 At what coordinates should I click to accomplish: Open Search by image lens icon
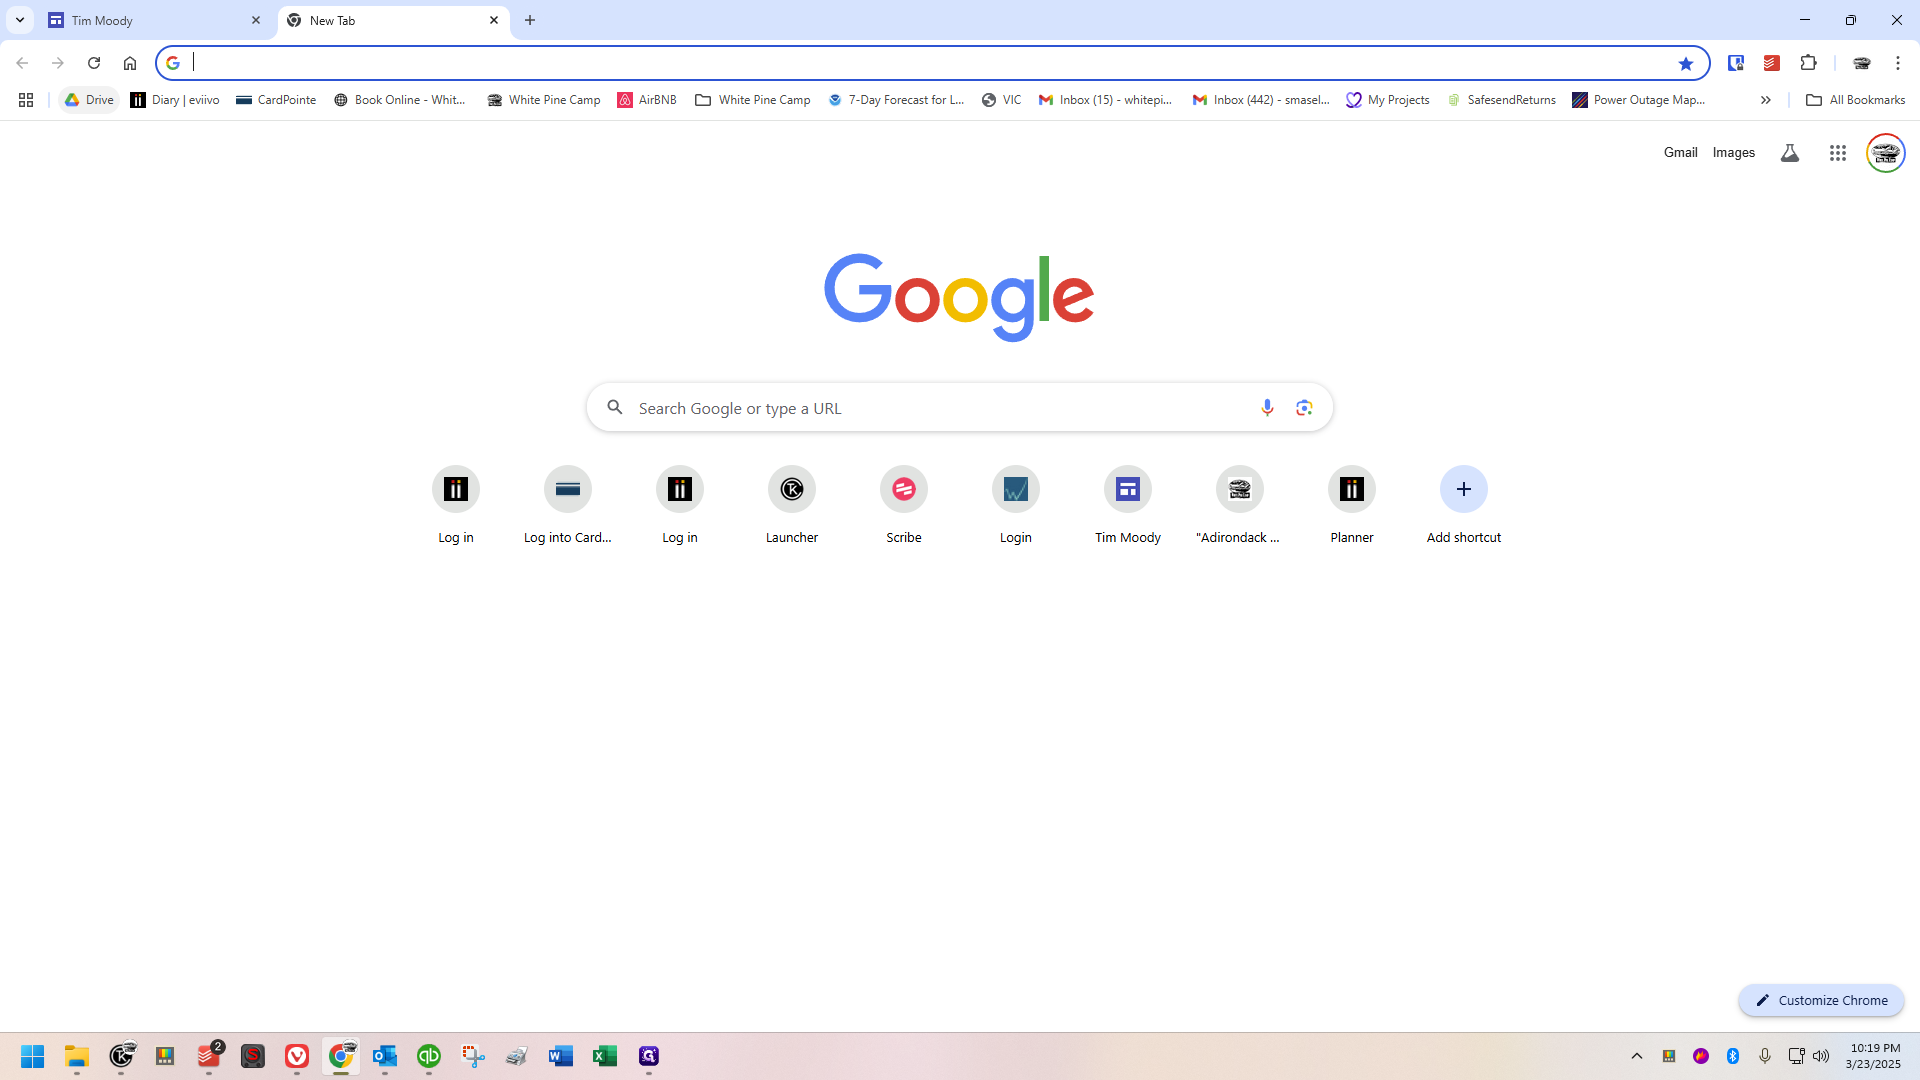tap(1304, 408)
